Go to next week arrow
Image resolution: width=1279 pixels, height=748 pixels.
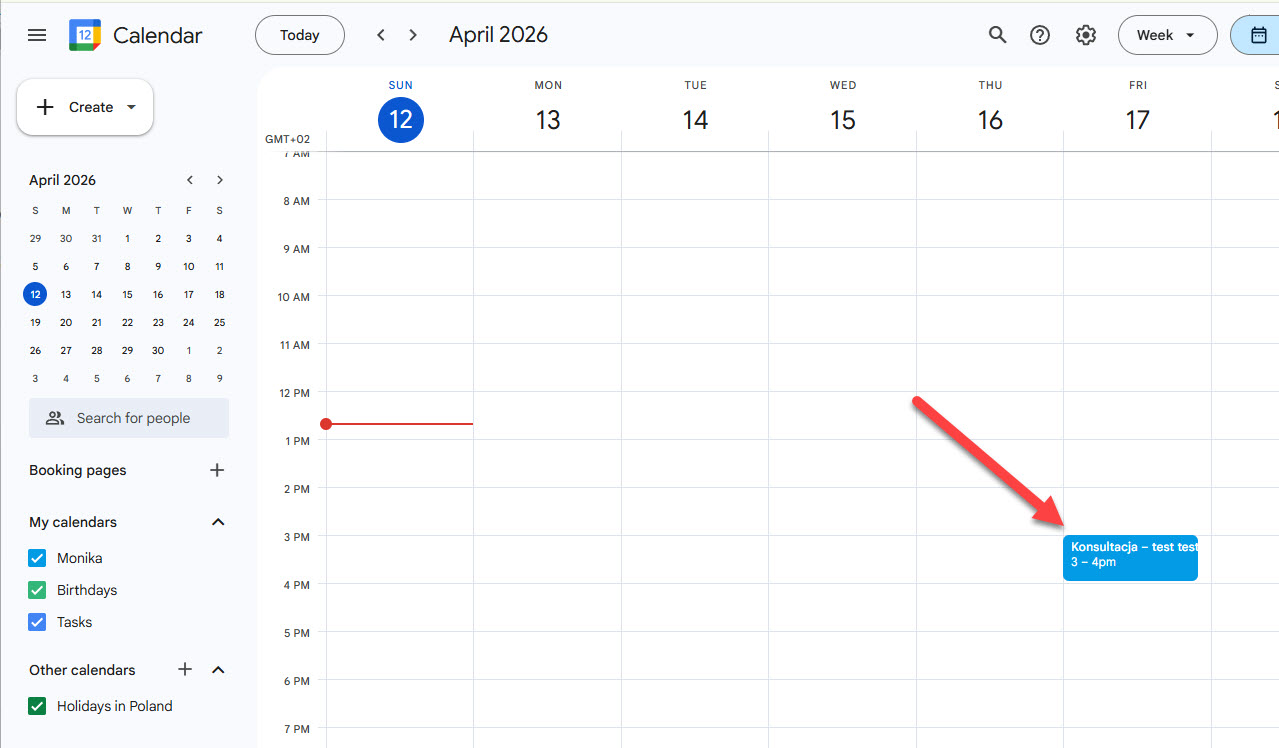tap(413, 35)
